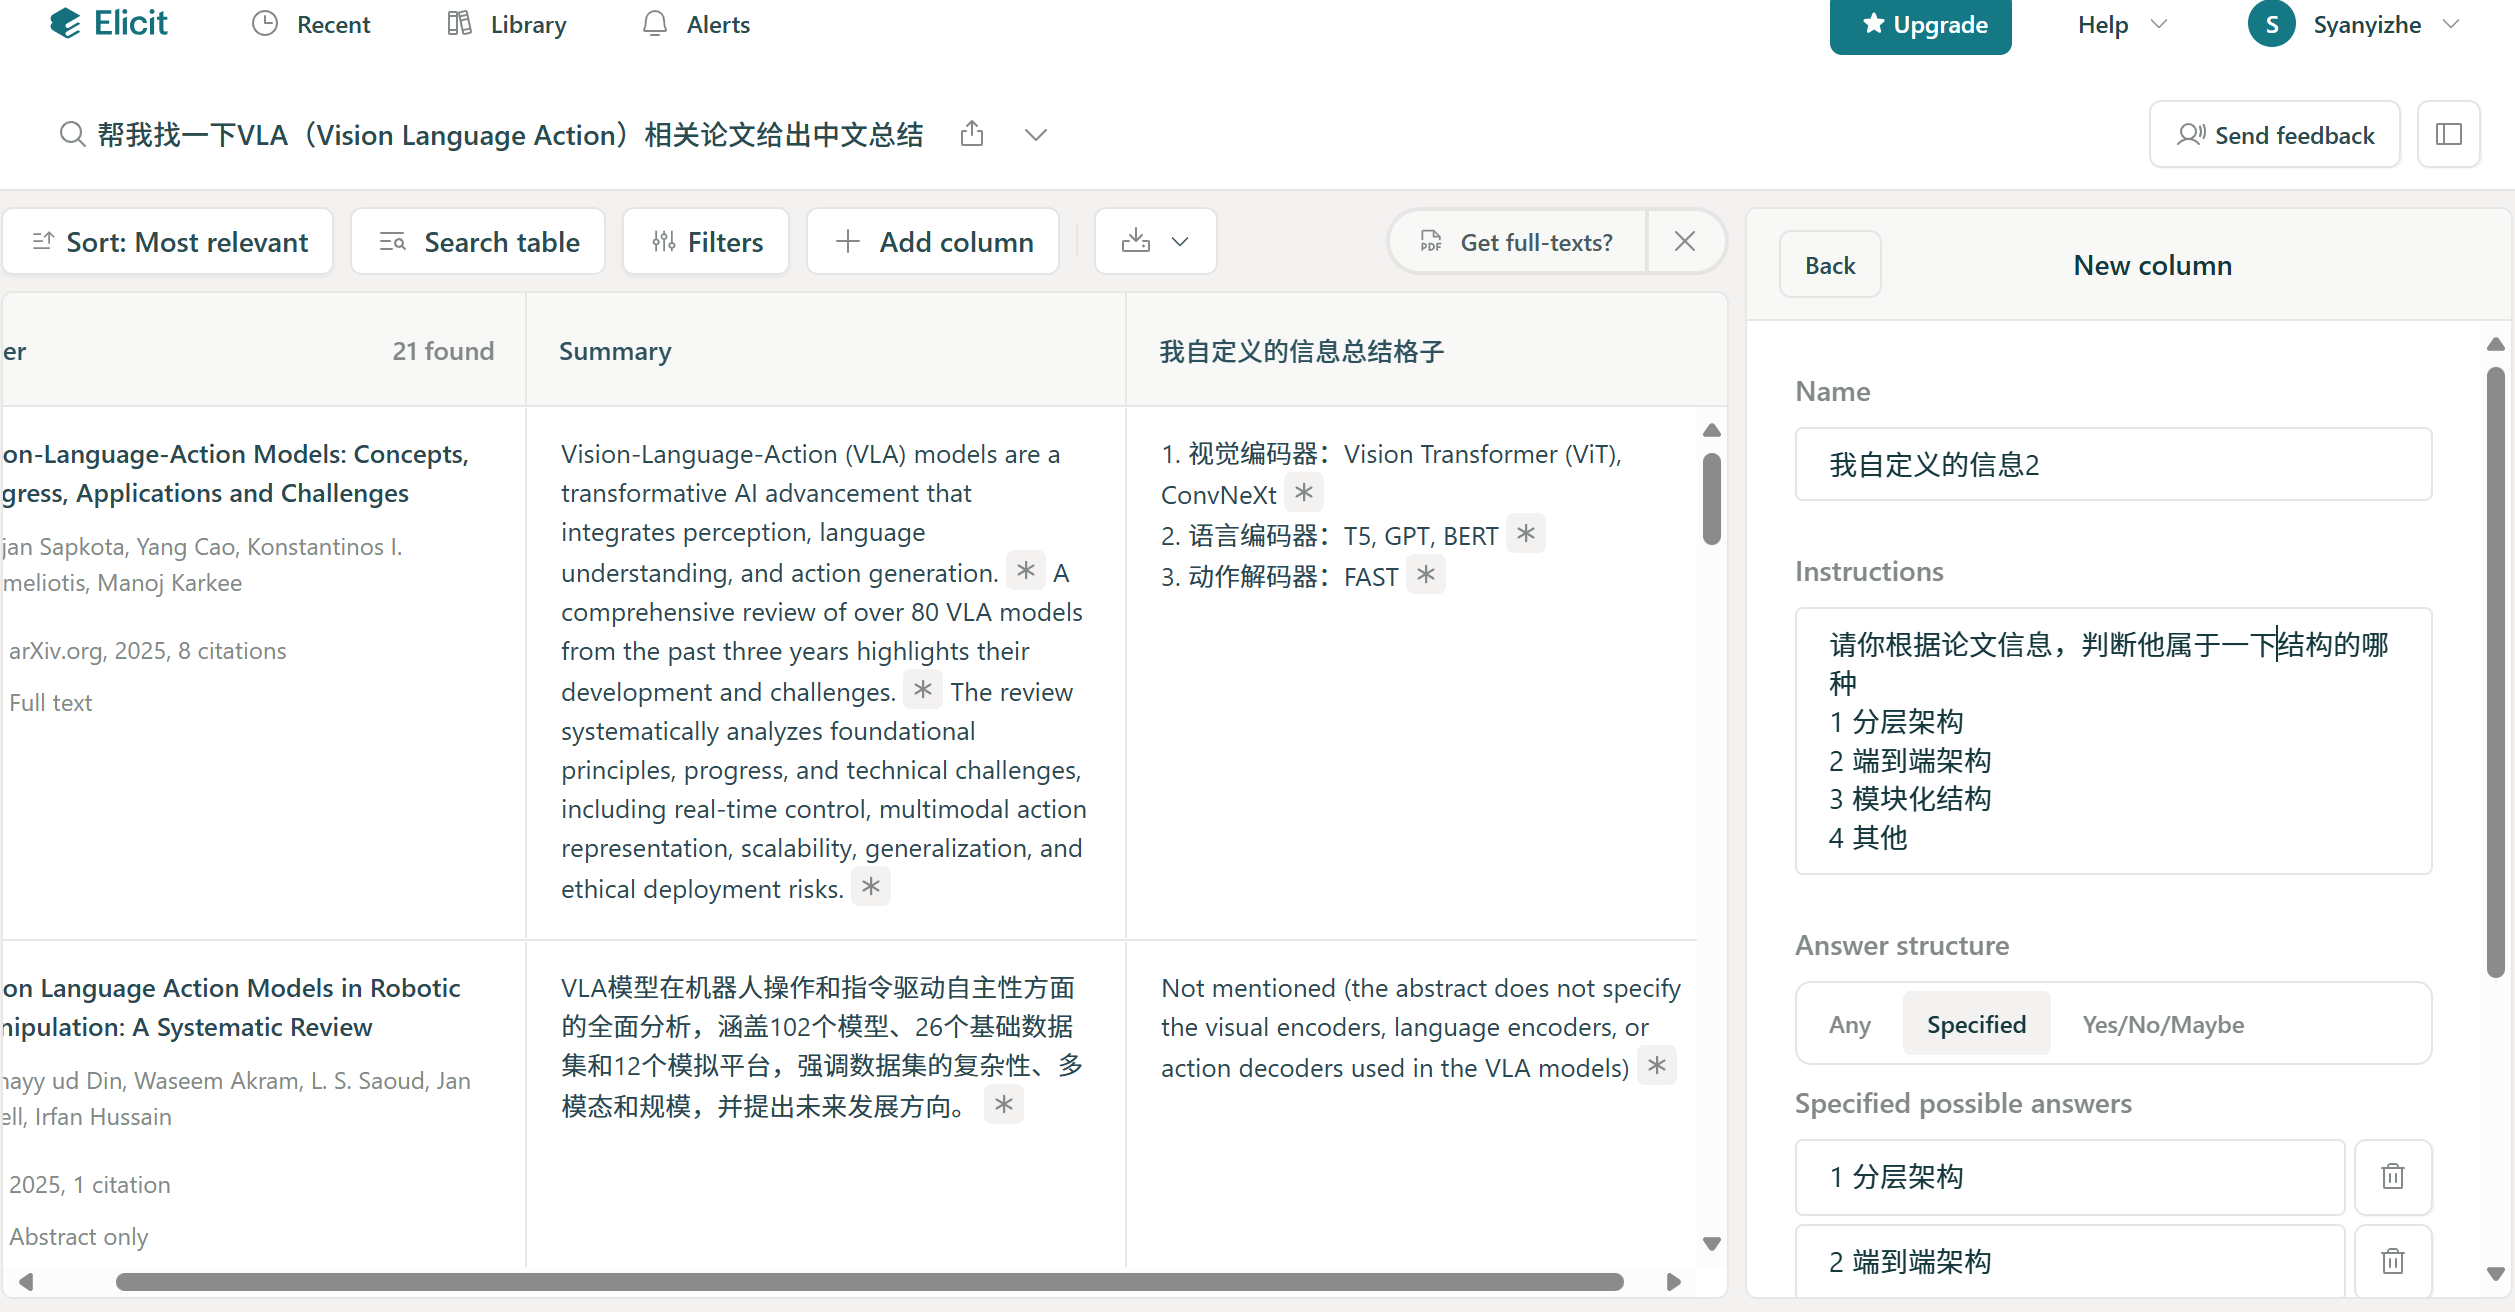Dismiss the Get full-texts prompt
2515x1312 pixels.
(1684, 241)
